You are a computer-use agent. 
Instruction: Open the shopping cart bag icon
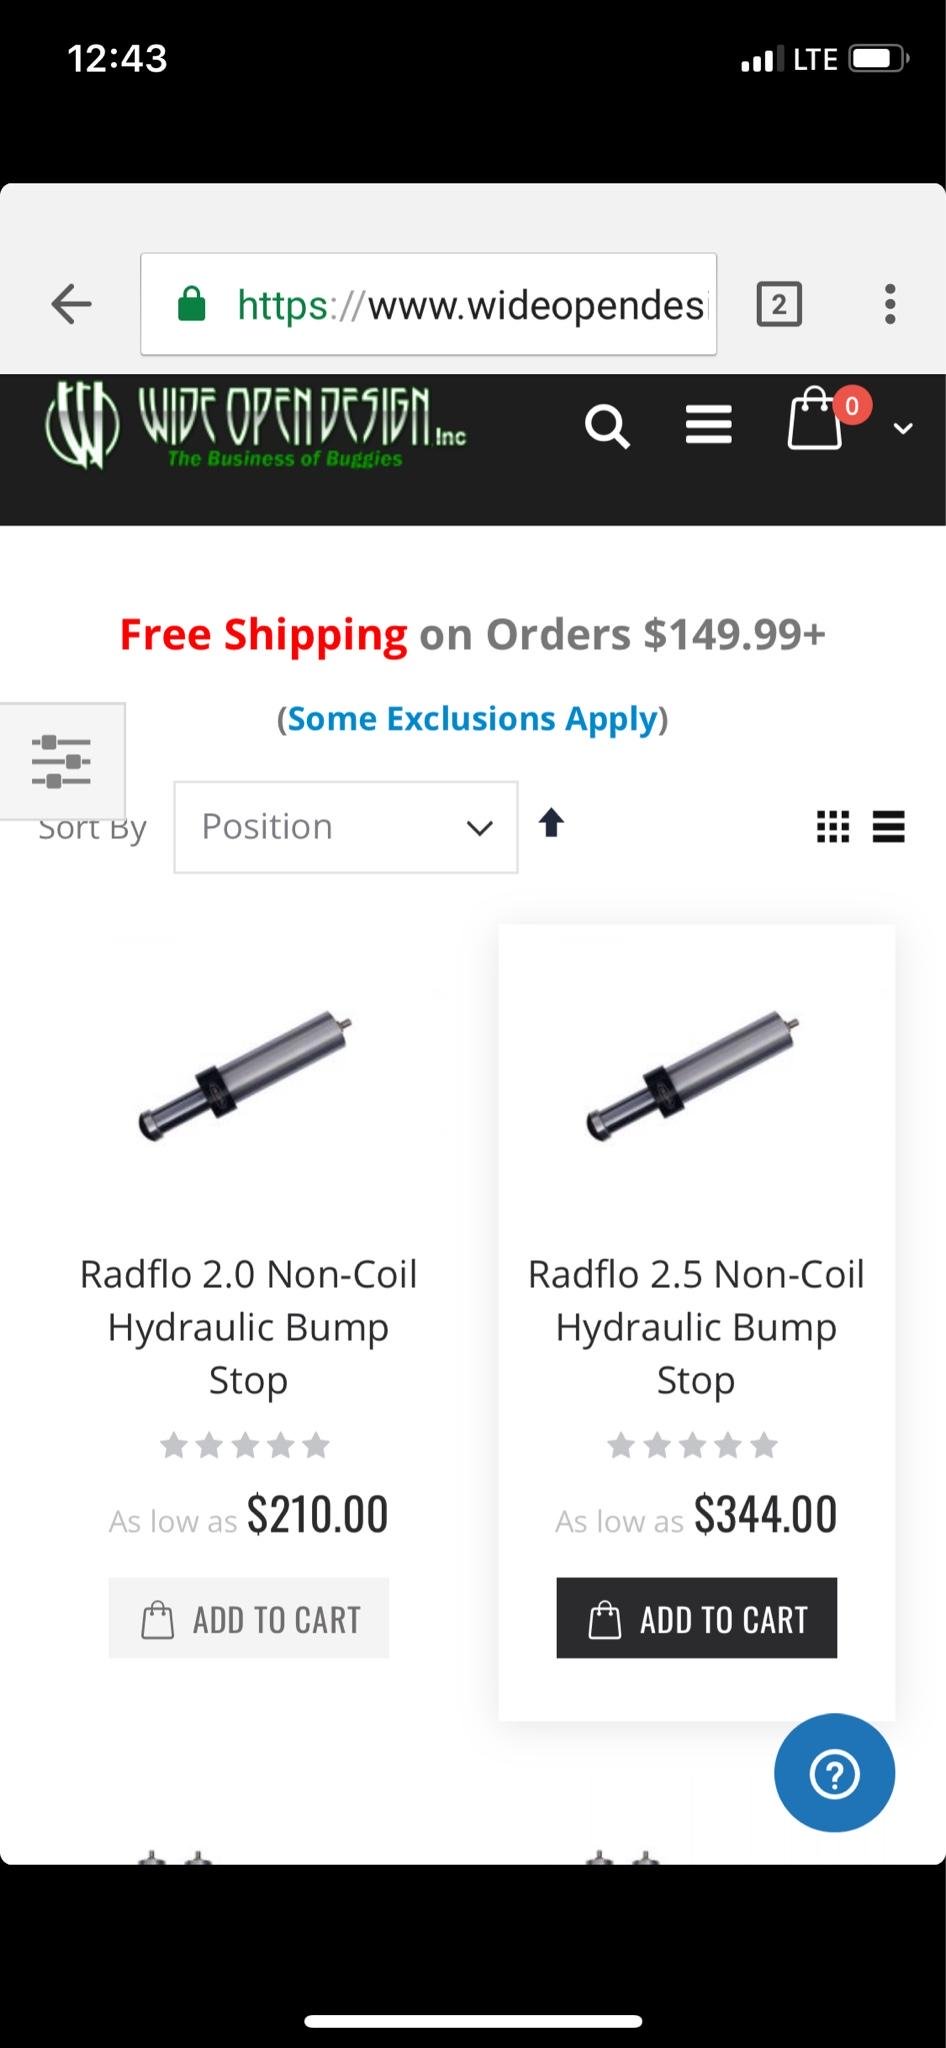[x=815, y=421]
